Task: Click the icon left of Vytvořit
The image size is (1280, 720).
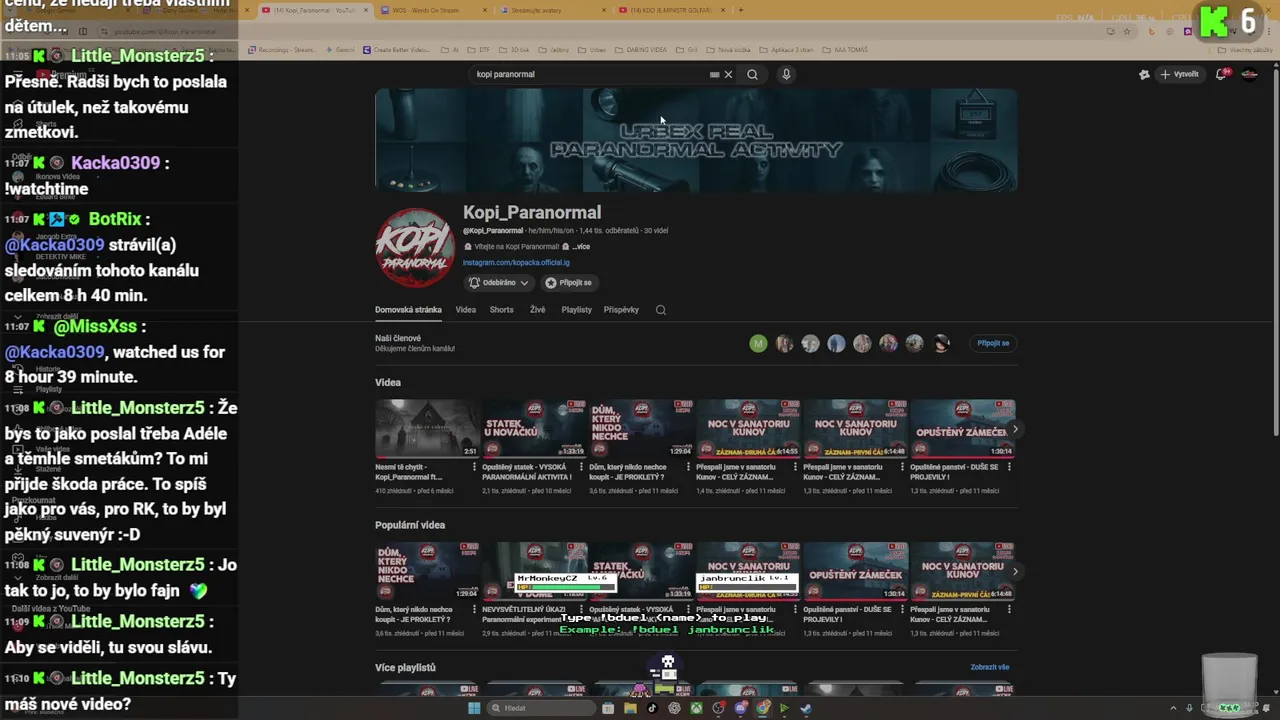Action: point(1144,74)
